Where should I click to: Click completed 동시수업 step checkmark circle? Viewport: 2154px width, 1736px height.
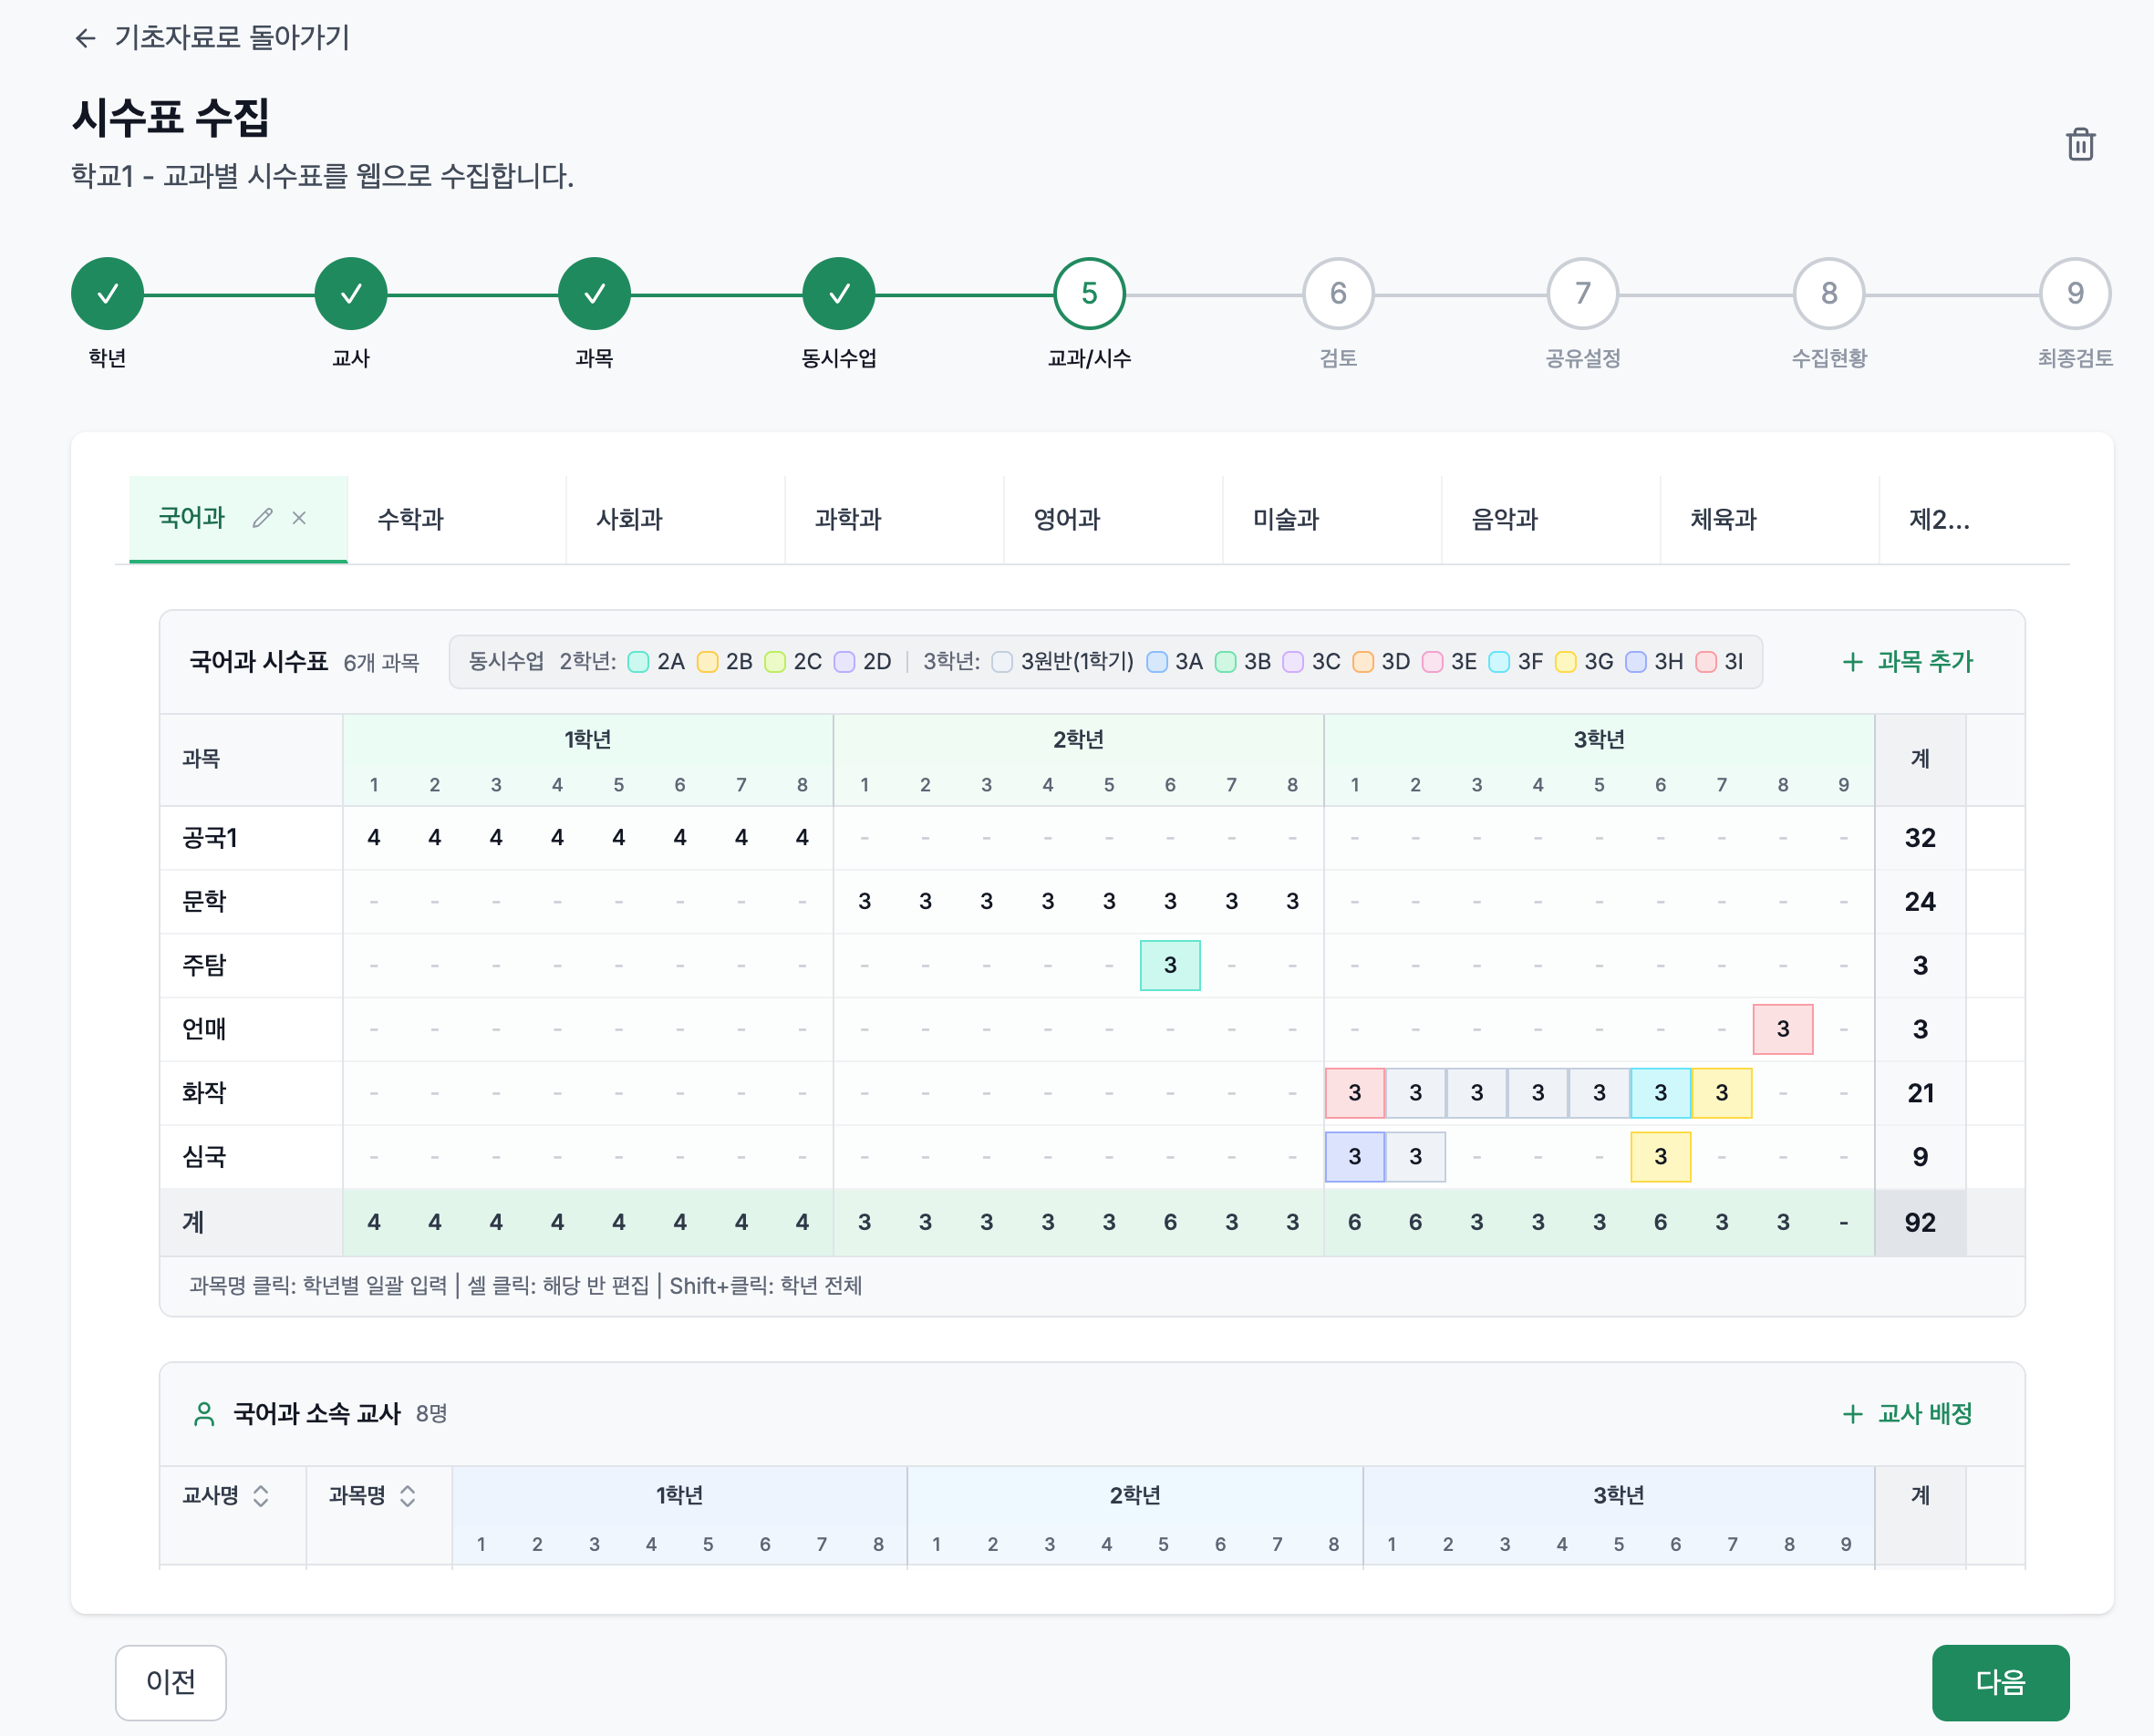[x=839, y=294]
